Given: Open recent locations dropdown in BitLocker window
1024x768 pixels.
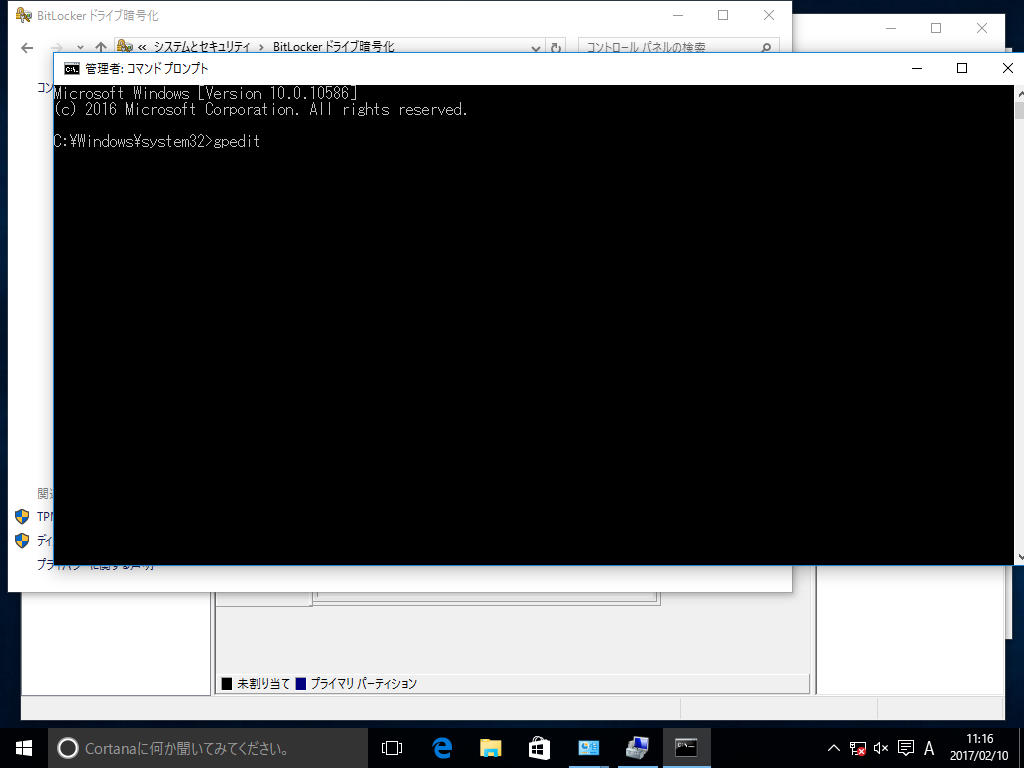Looking at the screenshot, I should coord(80,48).
